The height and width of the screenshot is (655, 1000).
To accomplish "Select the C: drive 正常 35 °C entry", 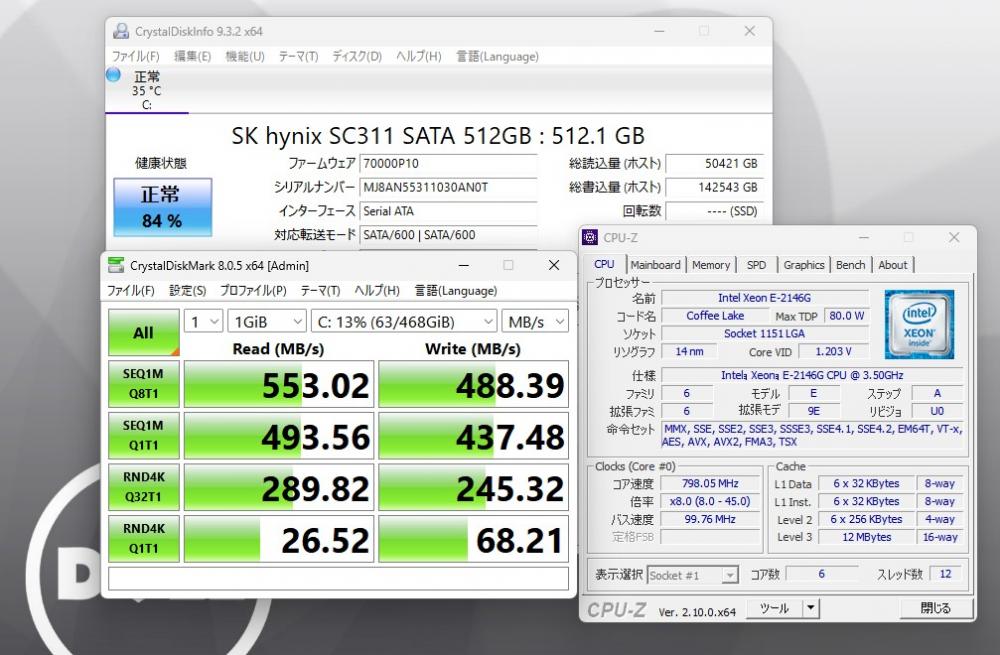I will pyautogui.click(x=147, y=90).
